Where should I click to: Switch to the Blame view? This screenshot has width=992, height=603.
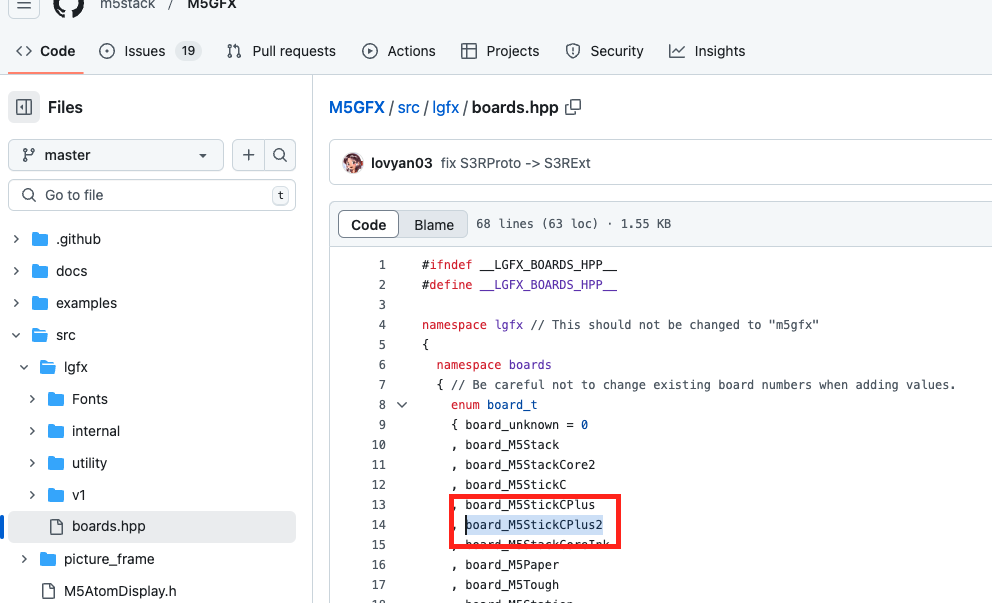pyautogui.click(x=433, y=225)
